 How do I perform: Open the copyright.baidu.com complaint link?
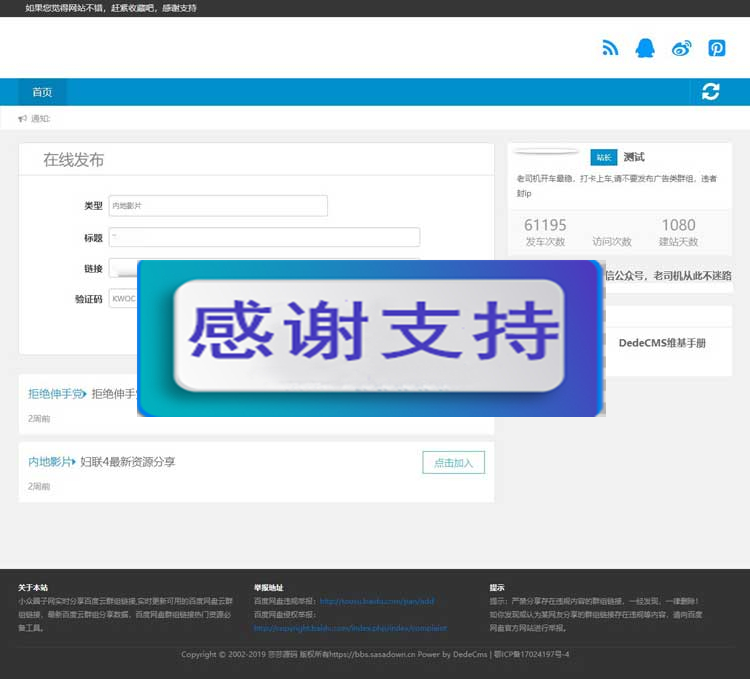pos(349,628)
